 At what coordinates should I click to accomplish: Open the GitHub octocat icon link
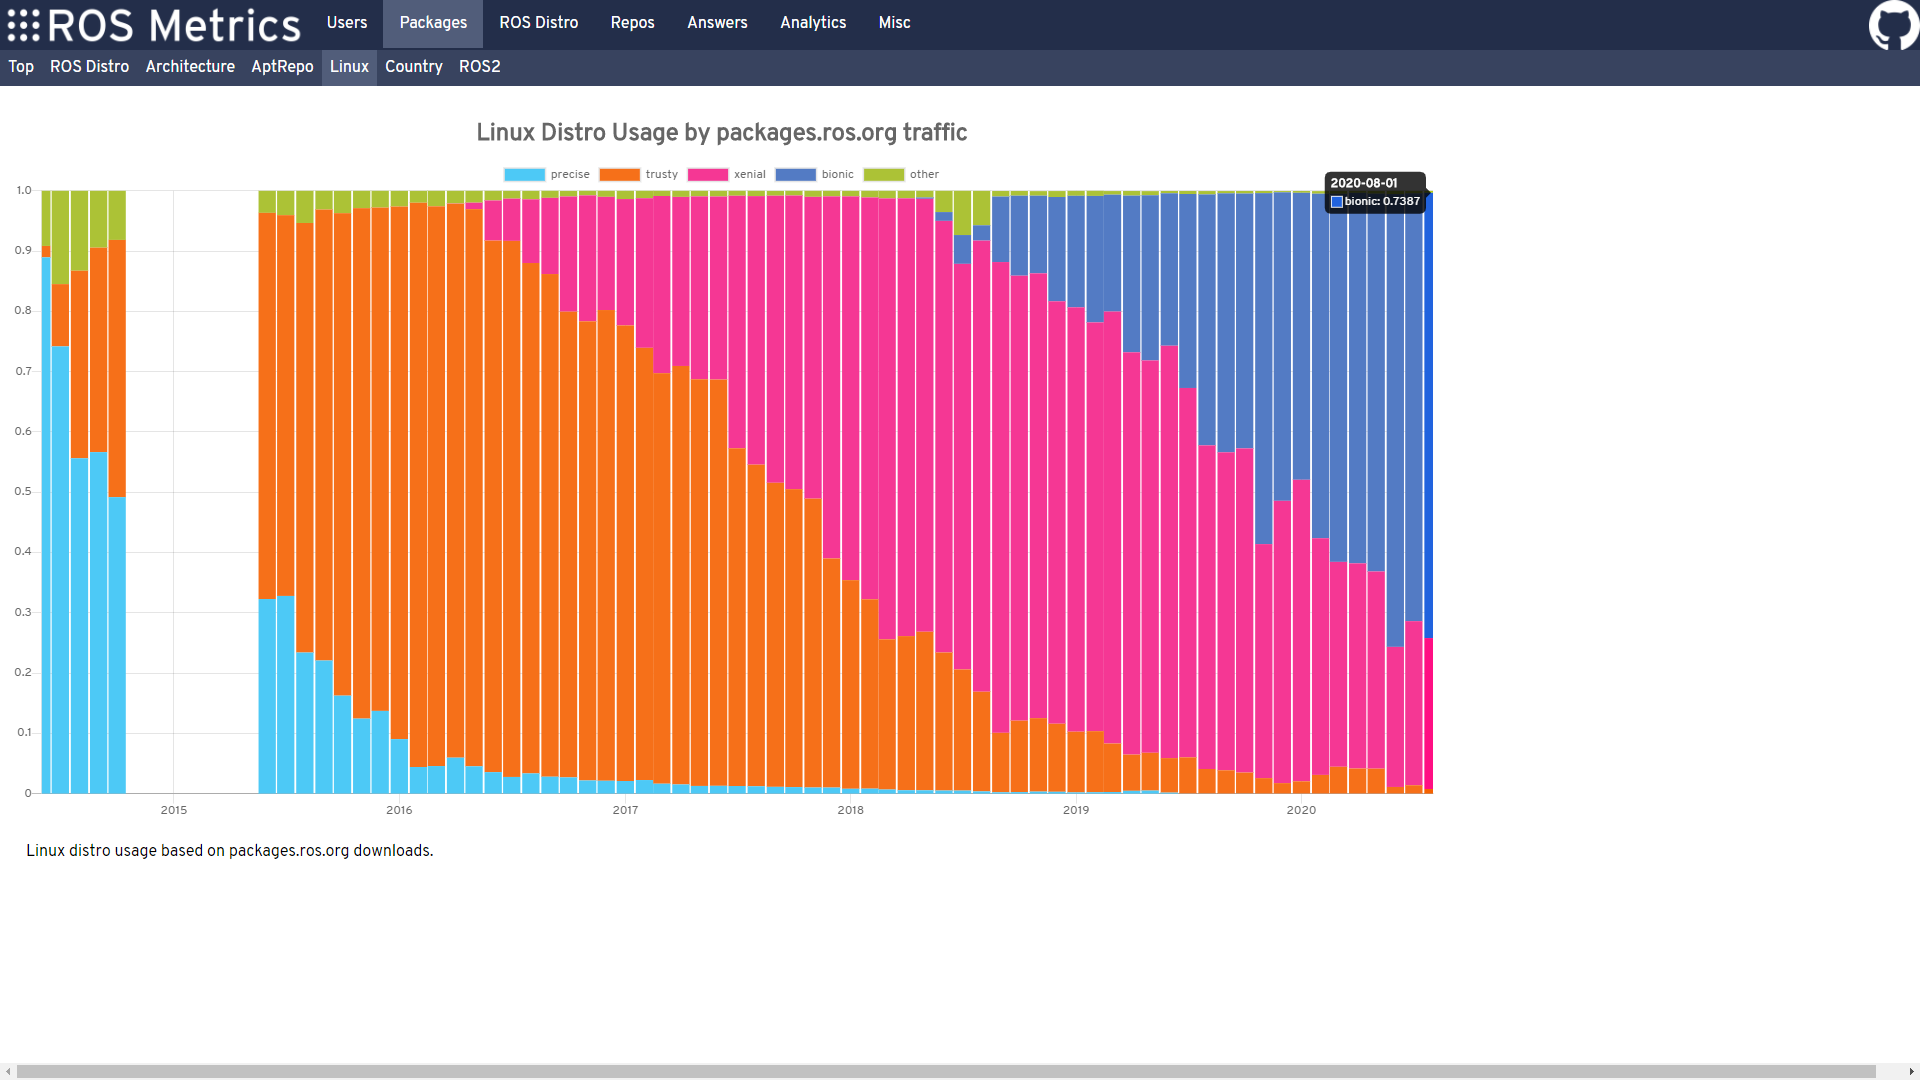click(1894, 24)
